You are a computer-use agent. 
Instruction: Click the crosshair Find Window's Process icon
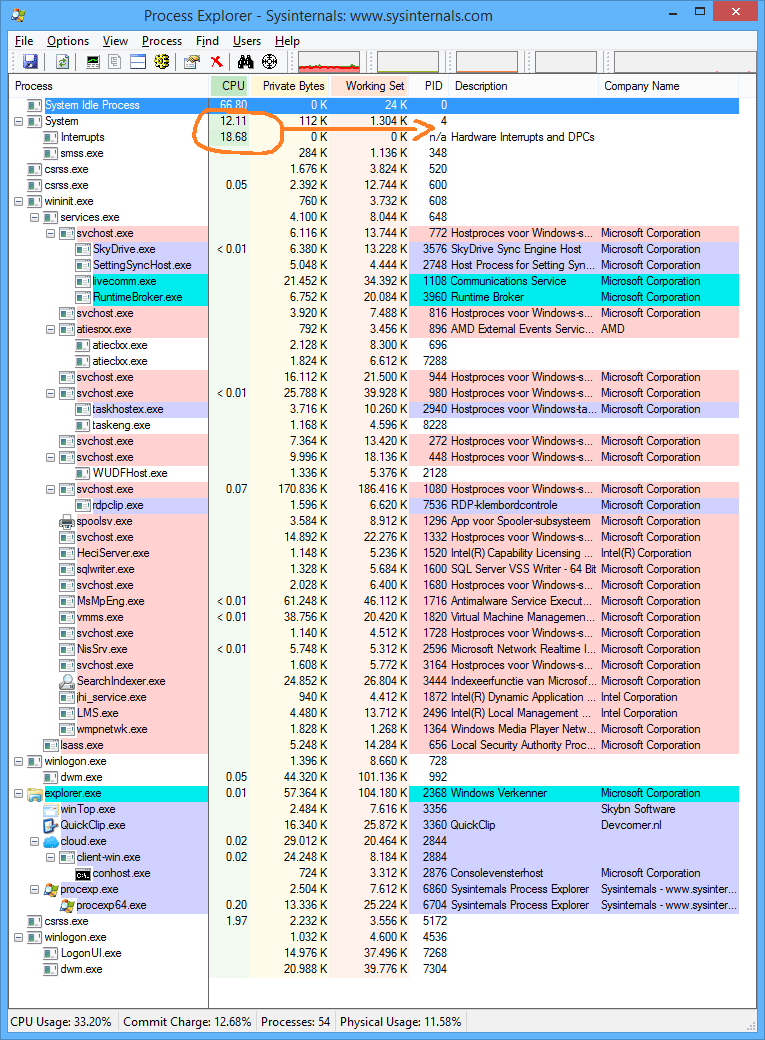[269, 62]
